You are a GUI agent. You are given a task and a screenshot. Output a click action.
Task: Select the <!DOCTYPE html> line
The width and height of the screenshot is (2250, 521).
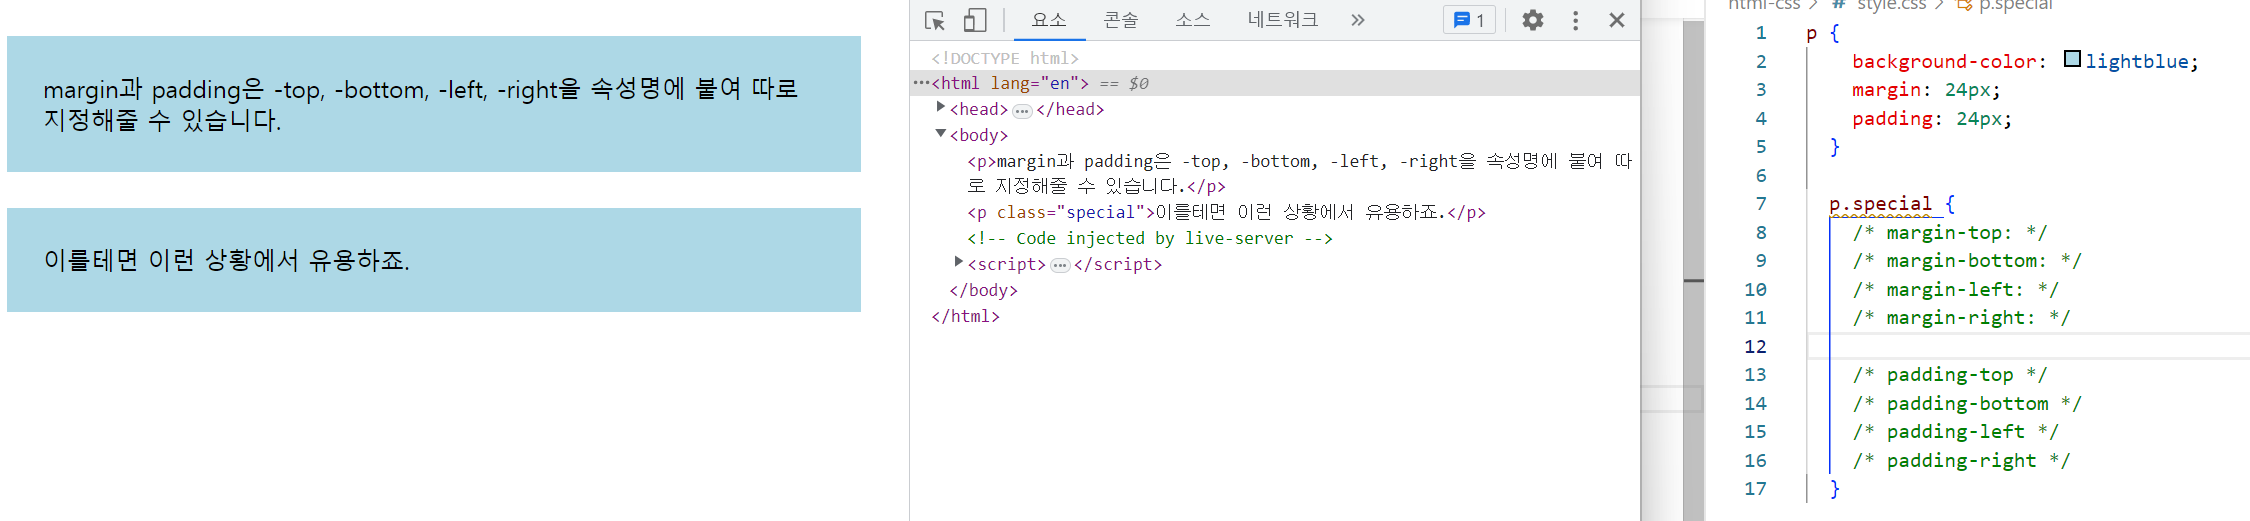tap(1005, 58)
